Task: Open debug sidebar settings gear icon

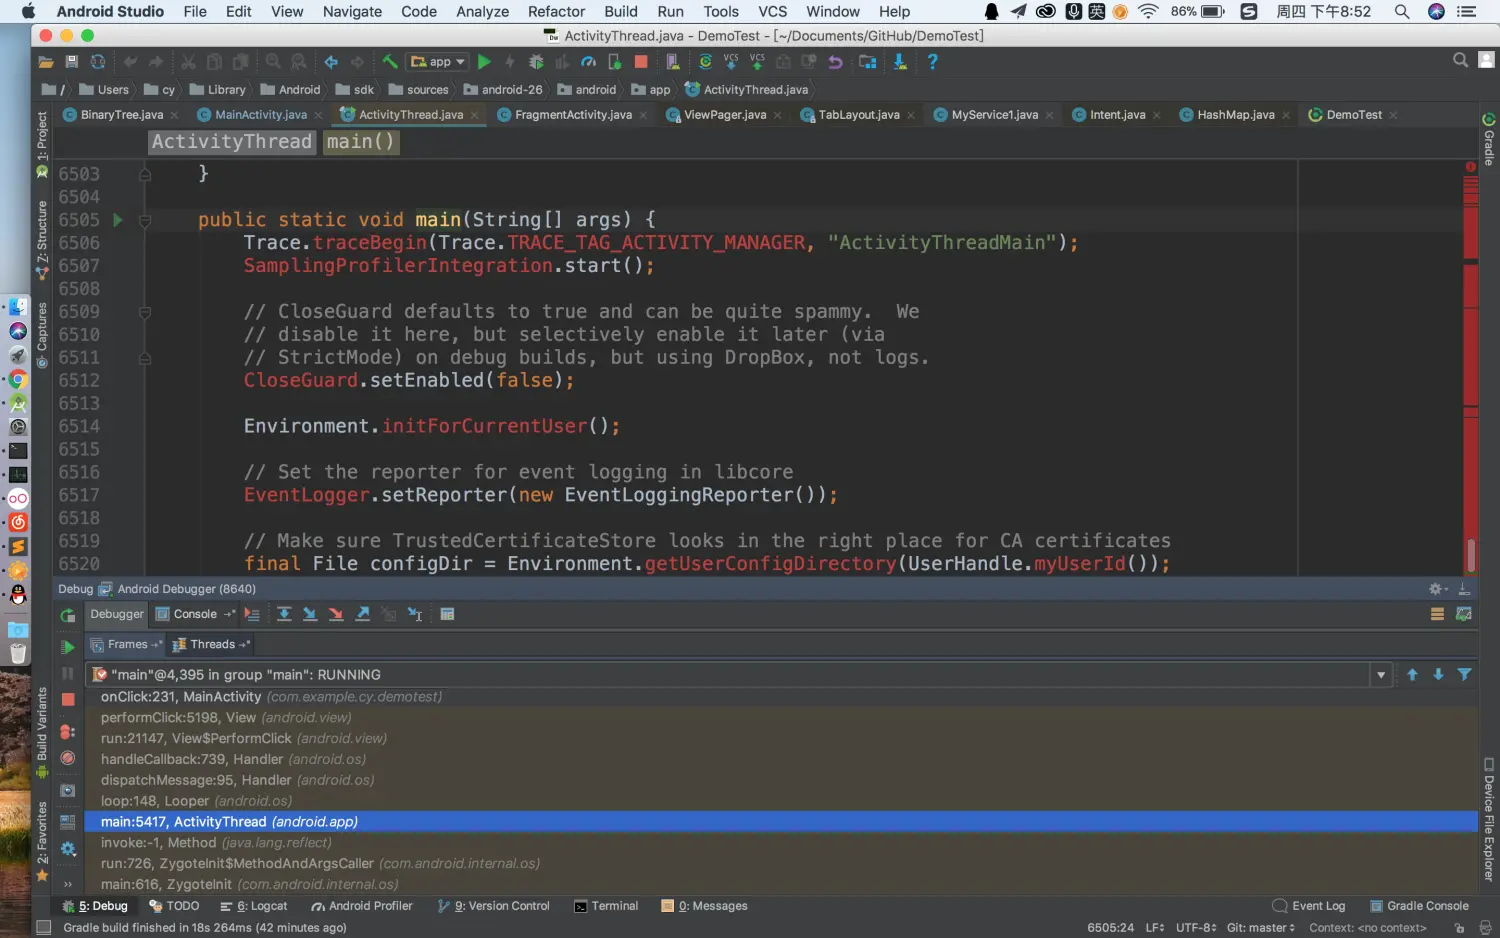Action: pyautogui.click(x=68, y=849)
